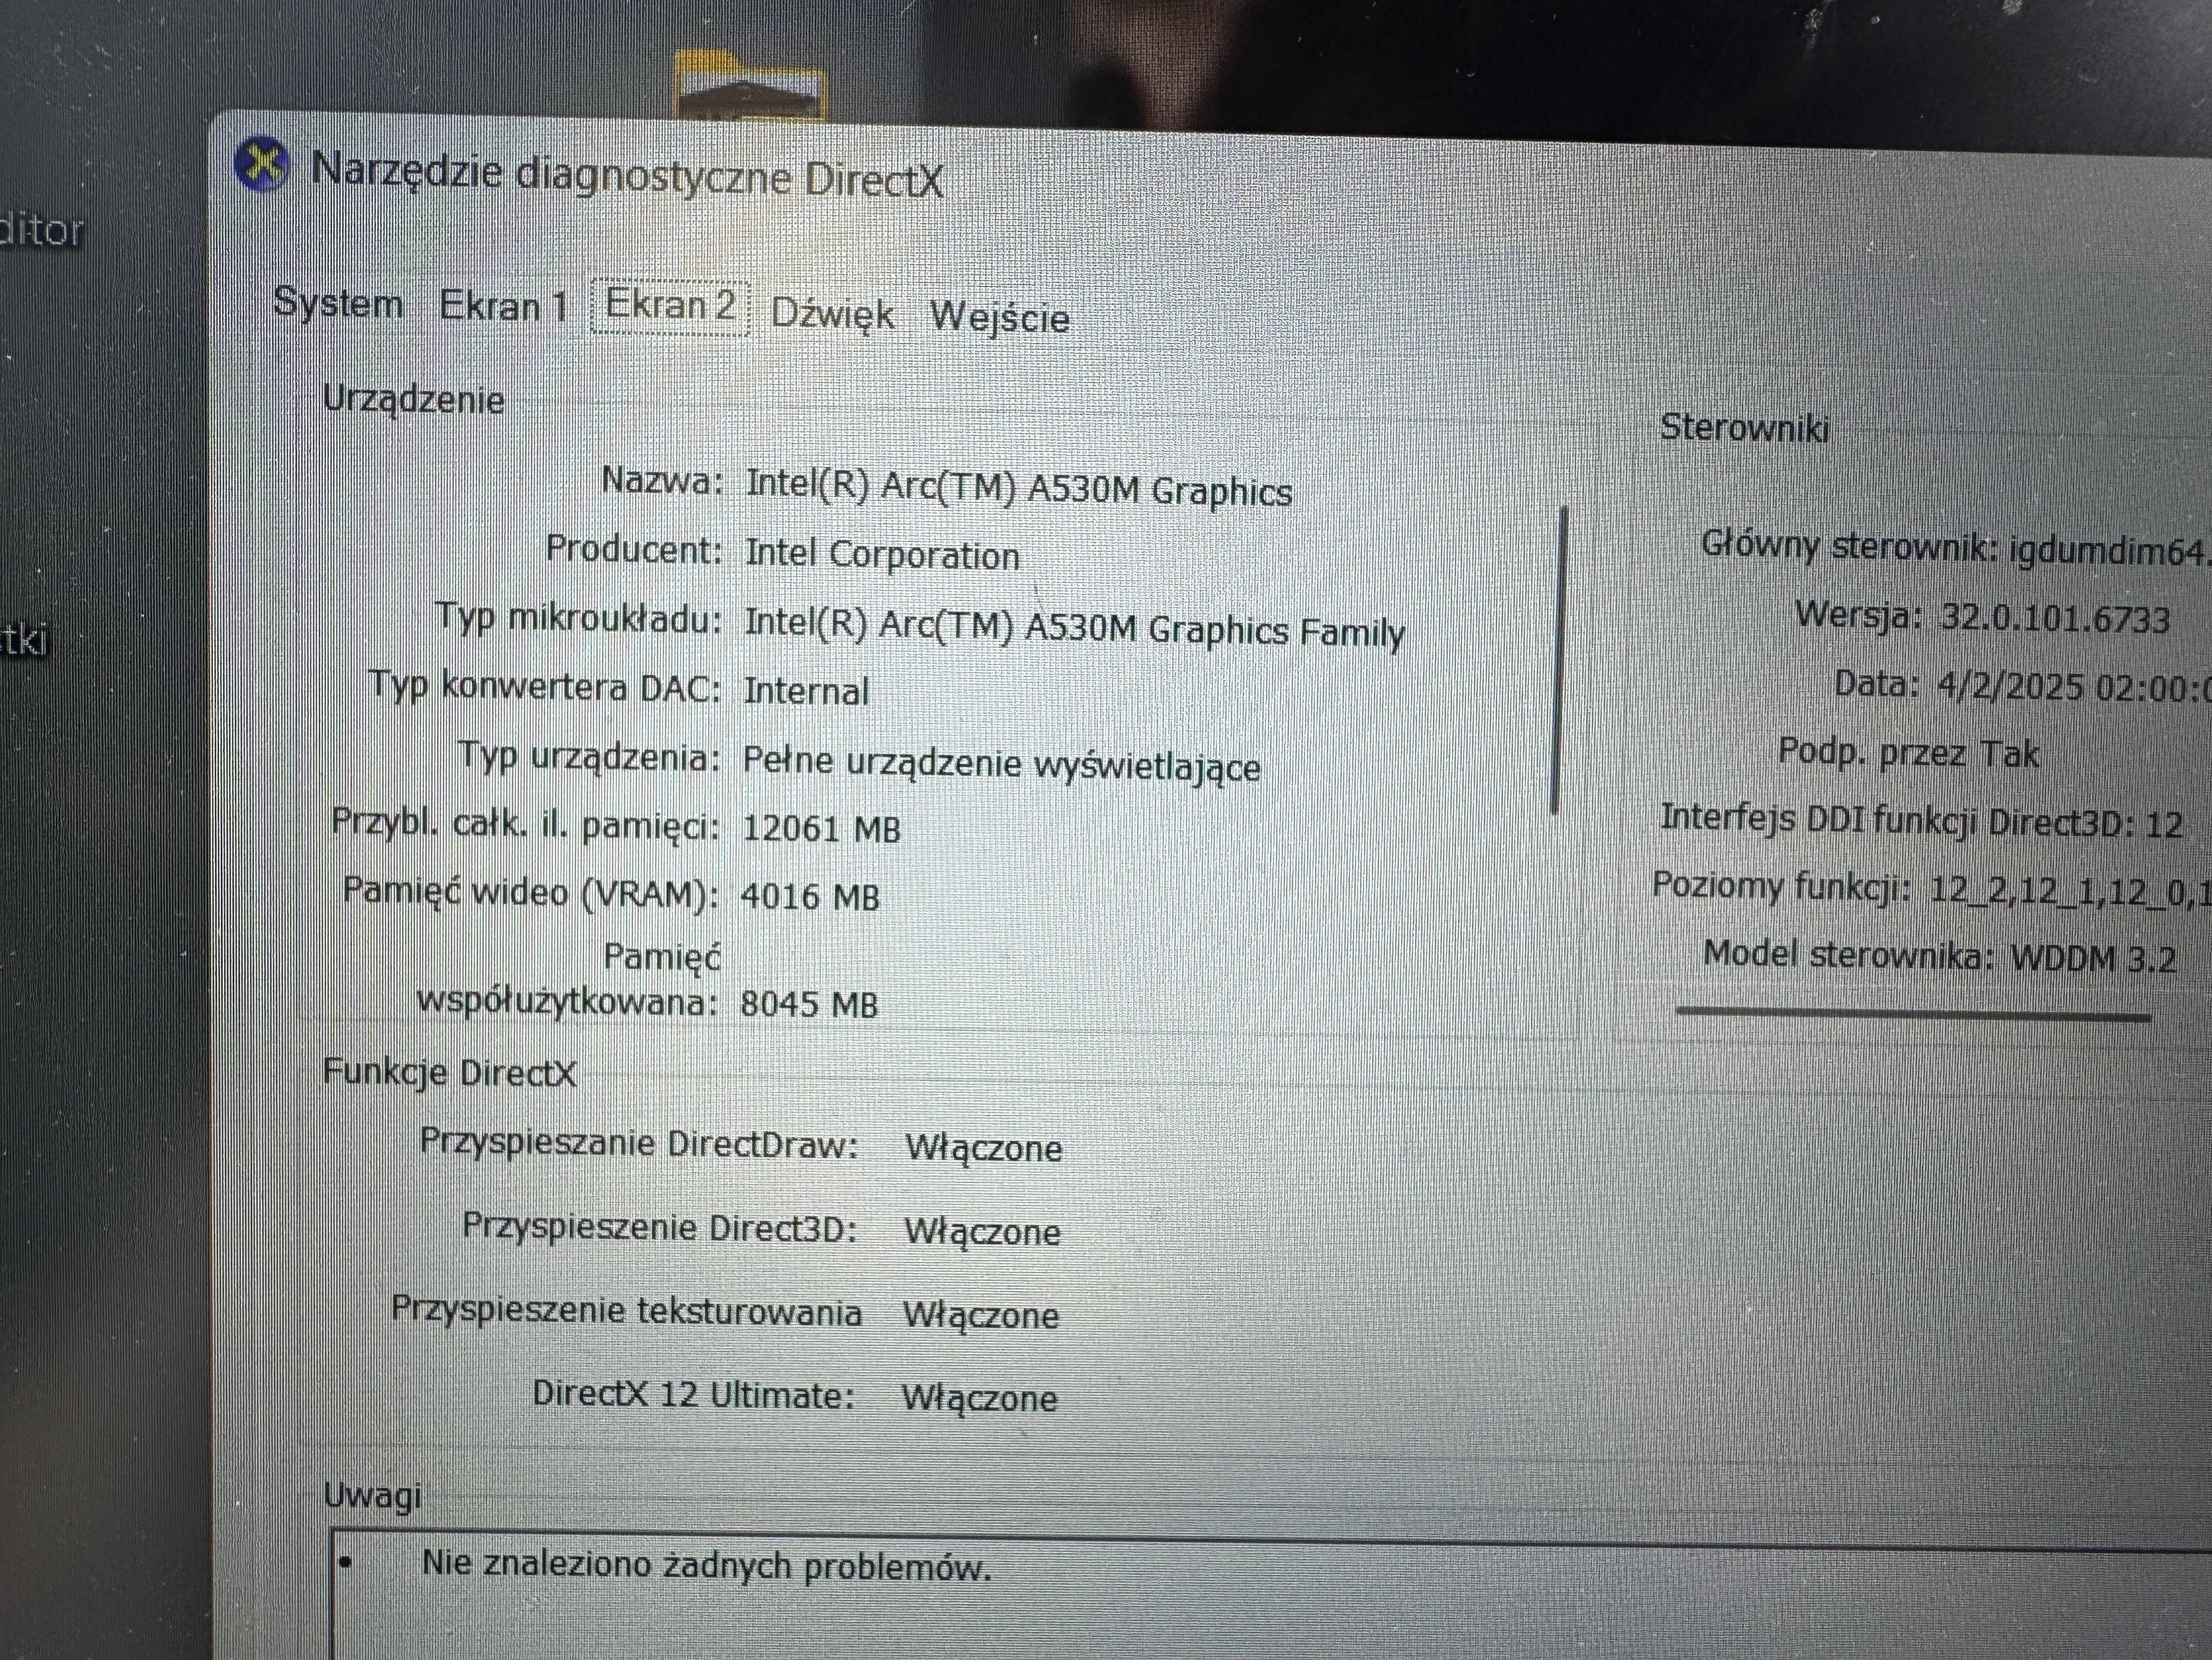The height and width of the screenshot is (1660, 2212).
Task: Click the shared memory value 8045 MB
Action: point(809,1003)
